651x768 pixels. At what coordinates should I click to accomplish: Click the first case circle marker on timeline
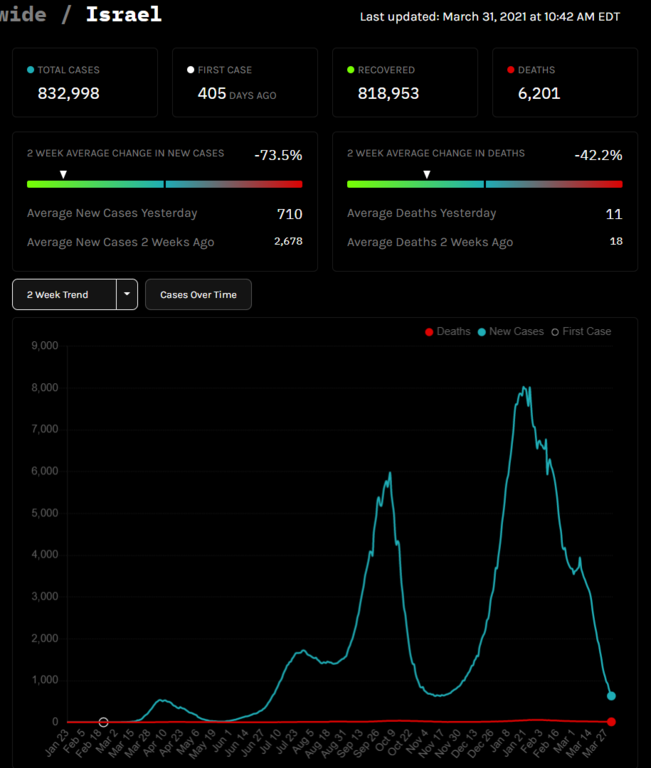tap(103, 721)
